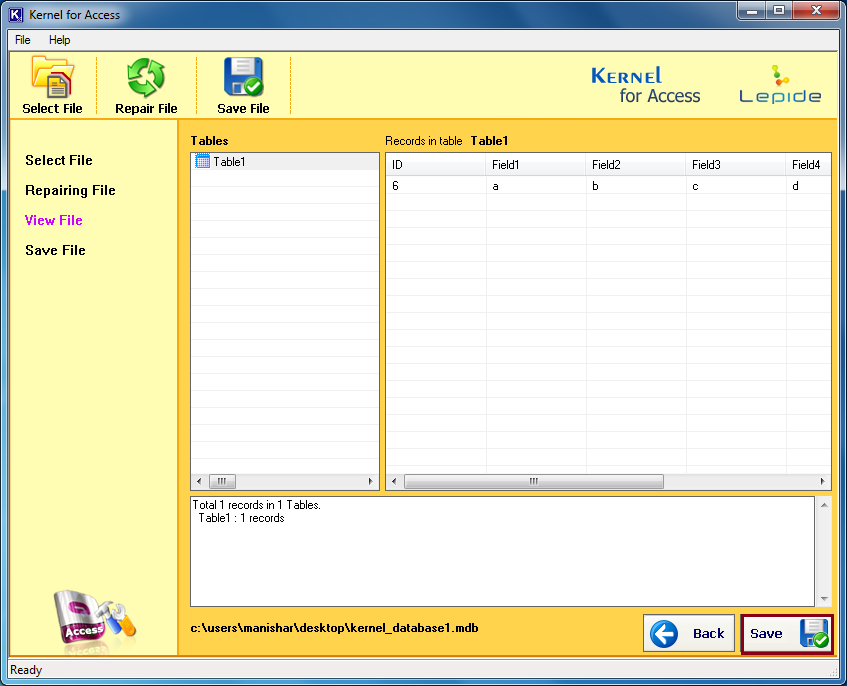The image size is (847, 686).
Task: Select Table1 in the Tables list
Action: coord(285,162)
